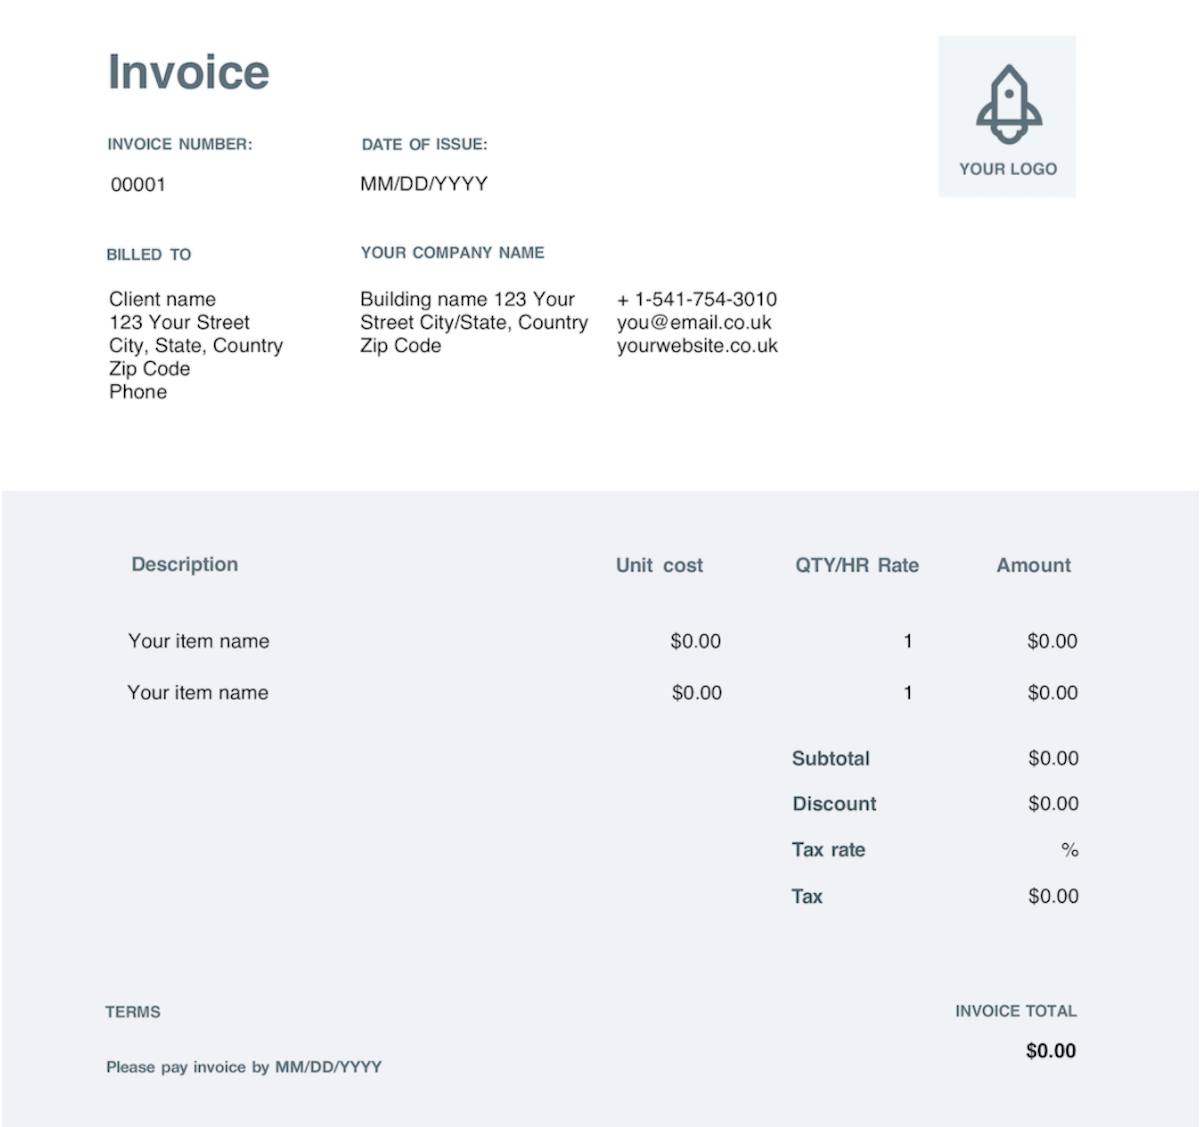Click the Invoice title heading

point(188,72)
